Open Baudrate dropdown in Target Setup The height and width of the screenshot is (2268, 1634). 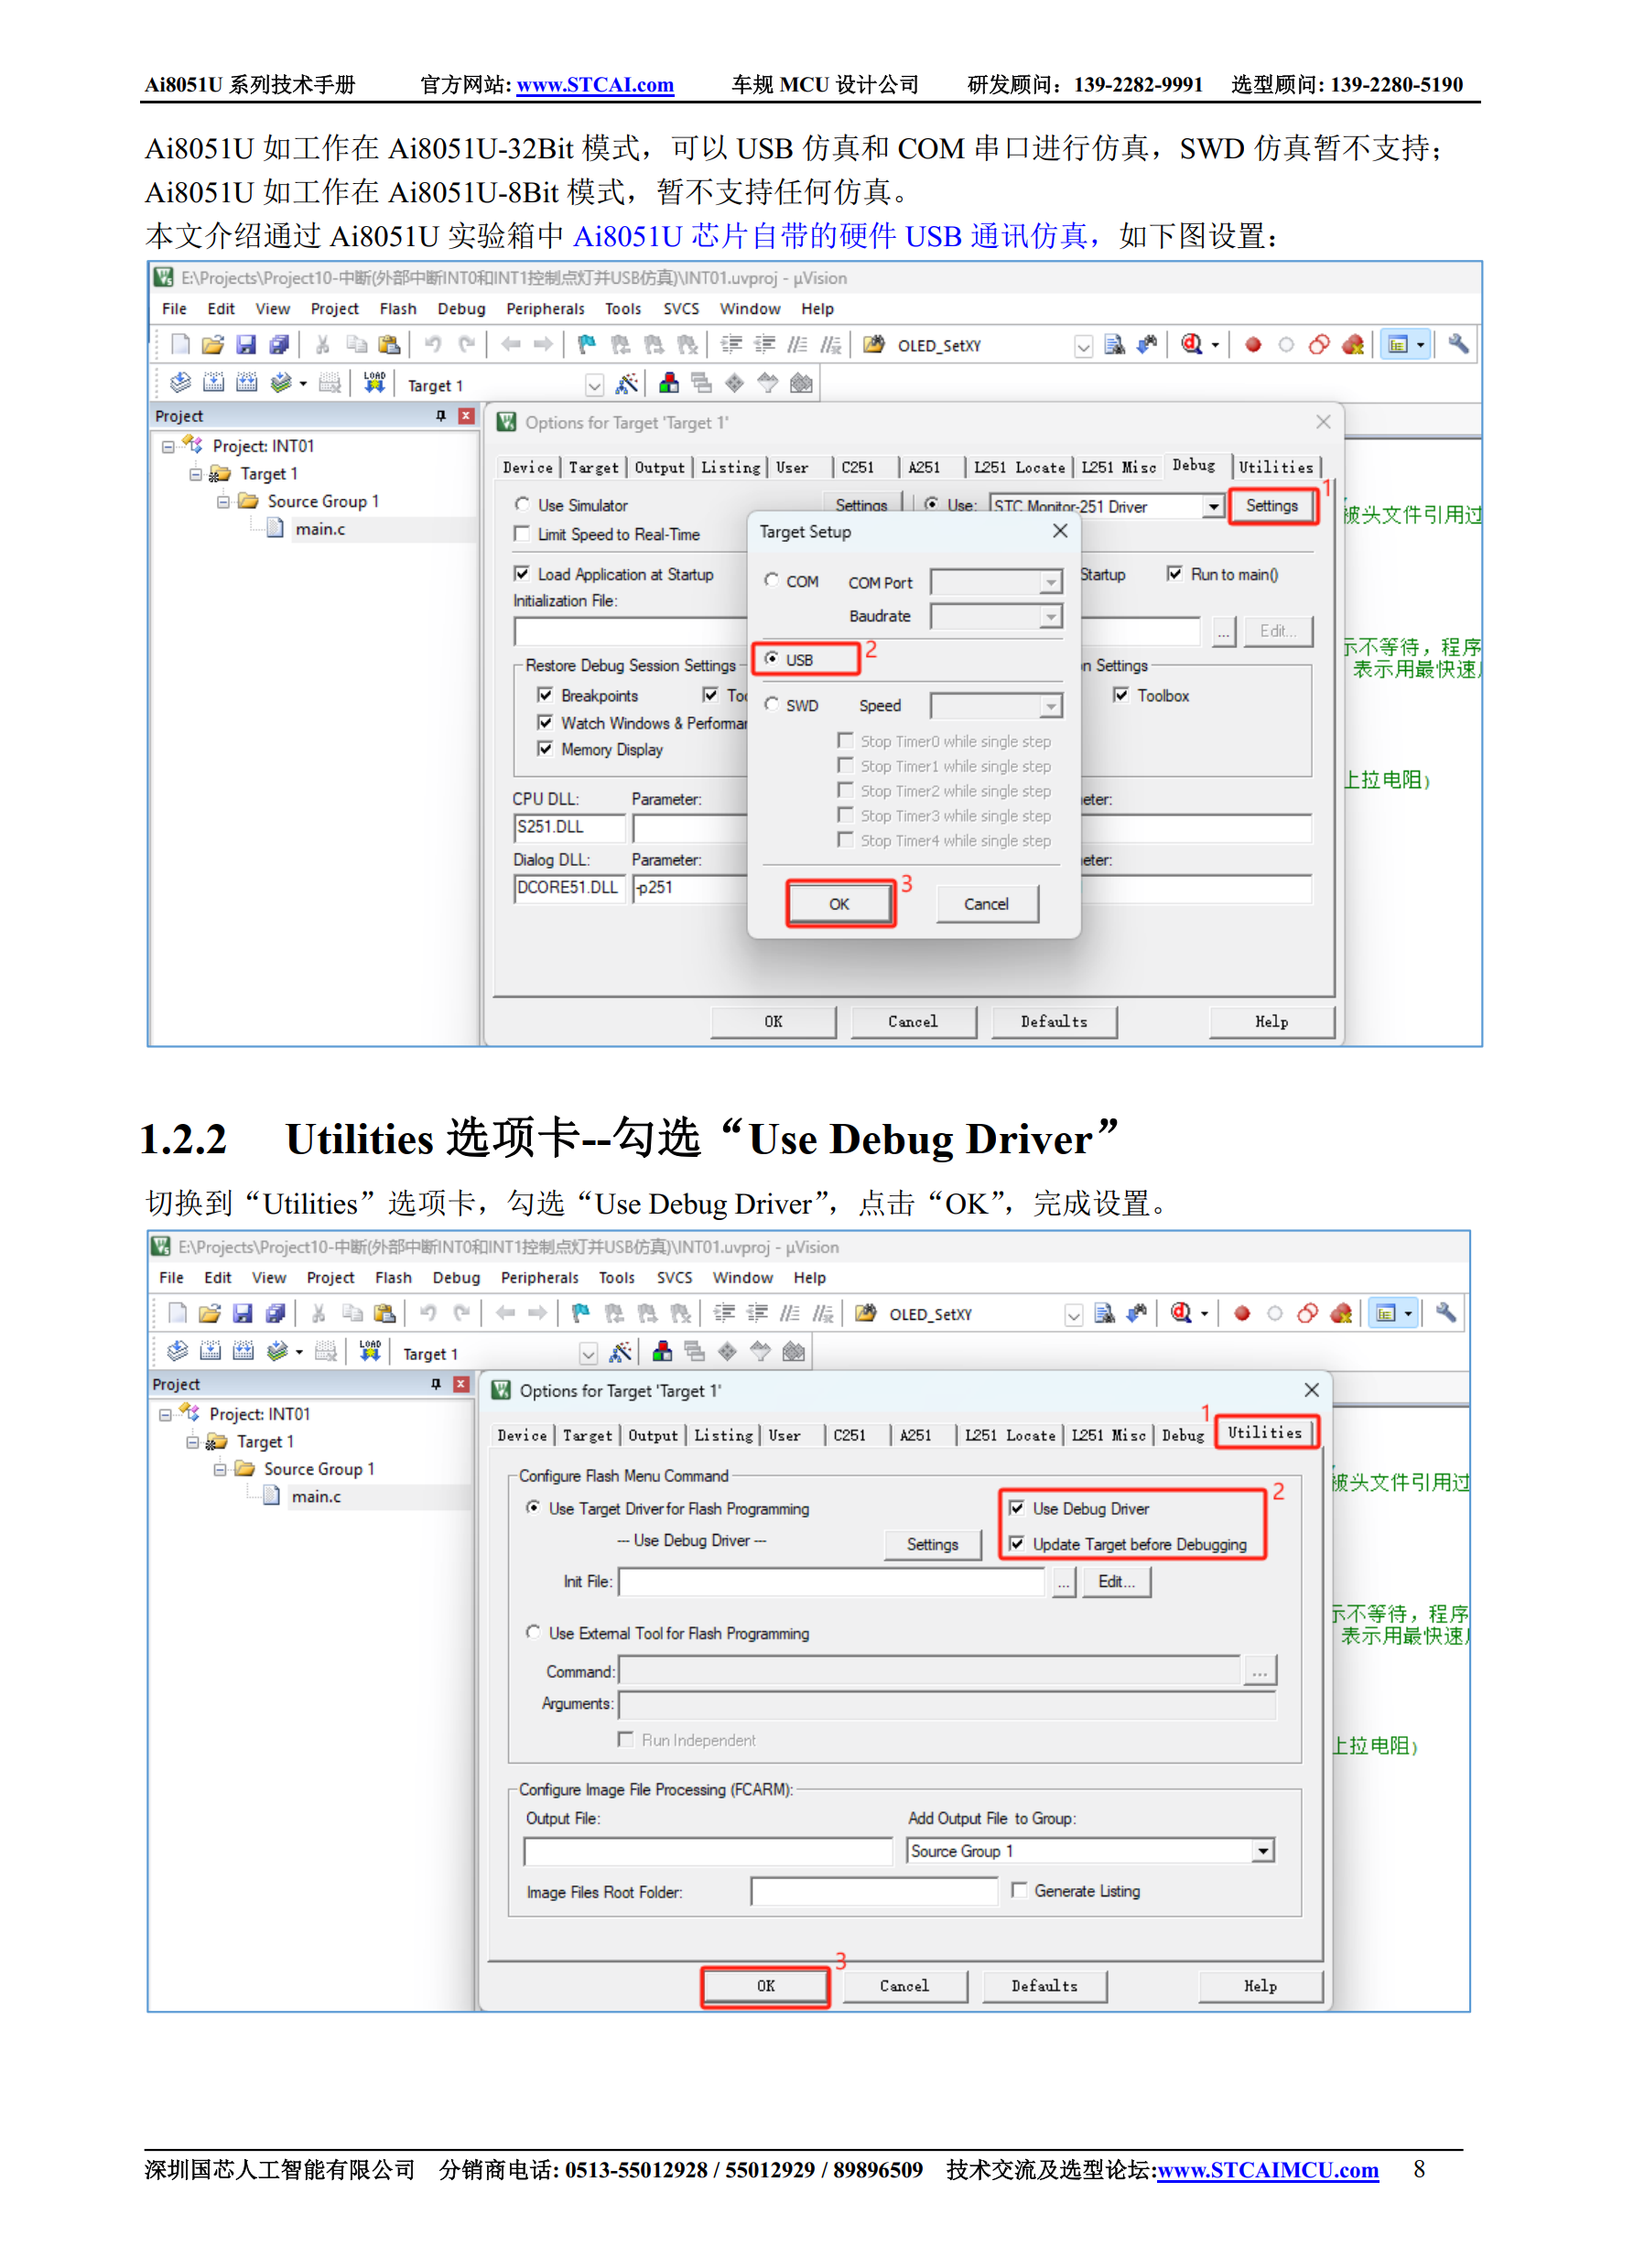click(1050, 617)
